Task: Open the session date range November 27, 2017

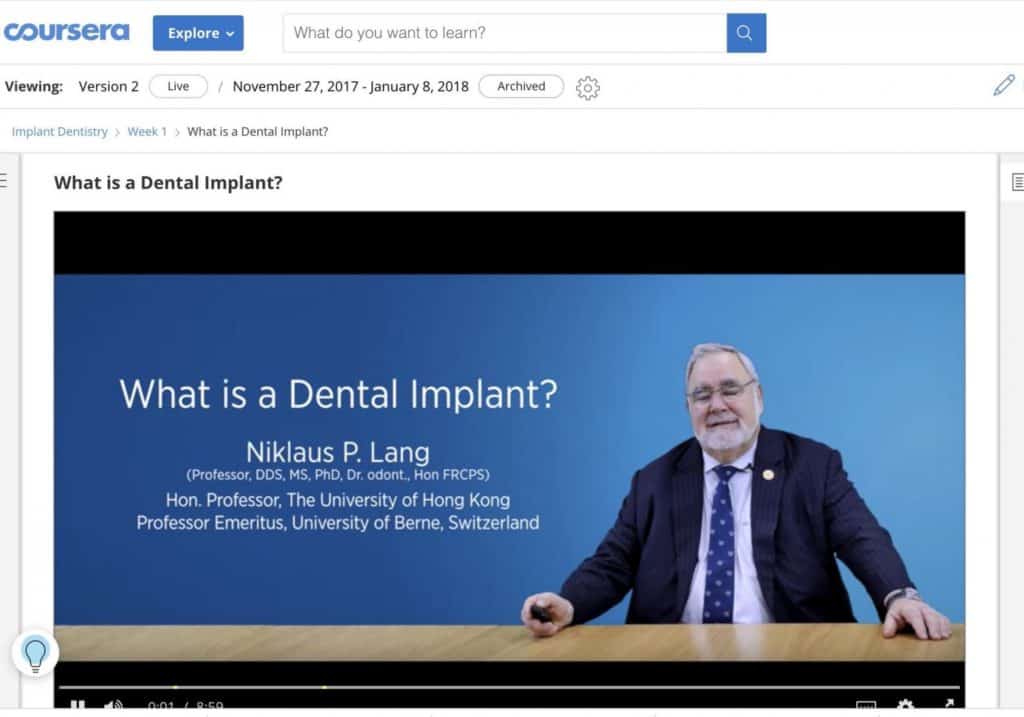Action: pyautogui.click(x=350, y=86)
